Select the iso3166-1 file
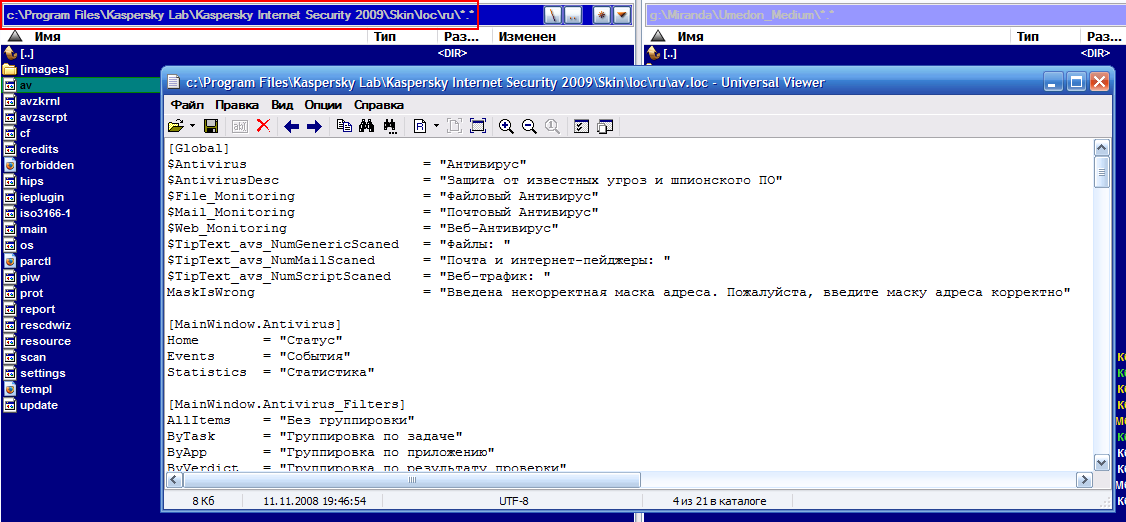The width and height of the screenshot is (1126, 522). tap(45, 213)
